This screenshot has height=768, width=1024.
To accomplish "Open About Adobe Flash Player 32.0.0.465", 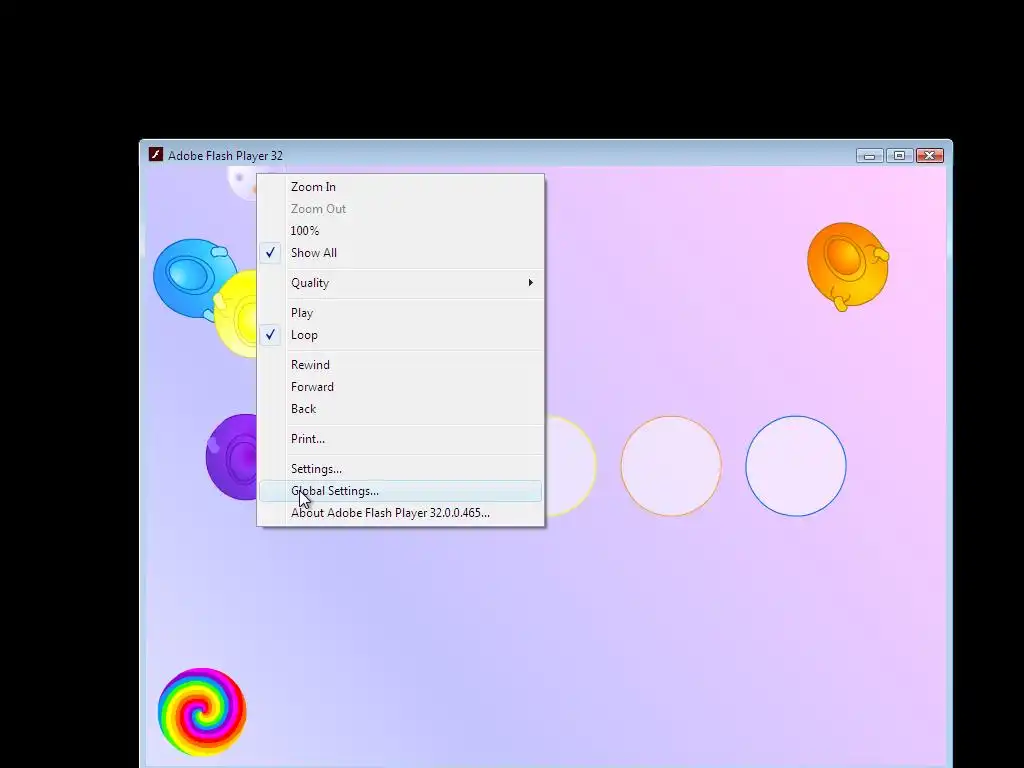I will (400, 513).
